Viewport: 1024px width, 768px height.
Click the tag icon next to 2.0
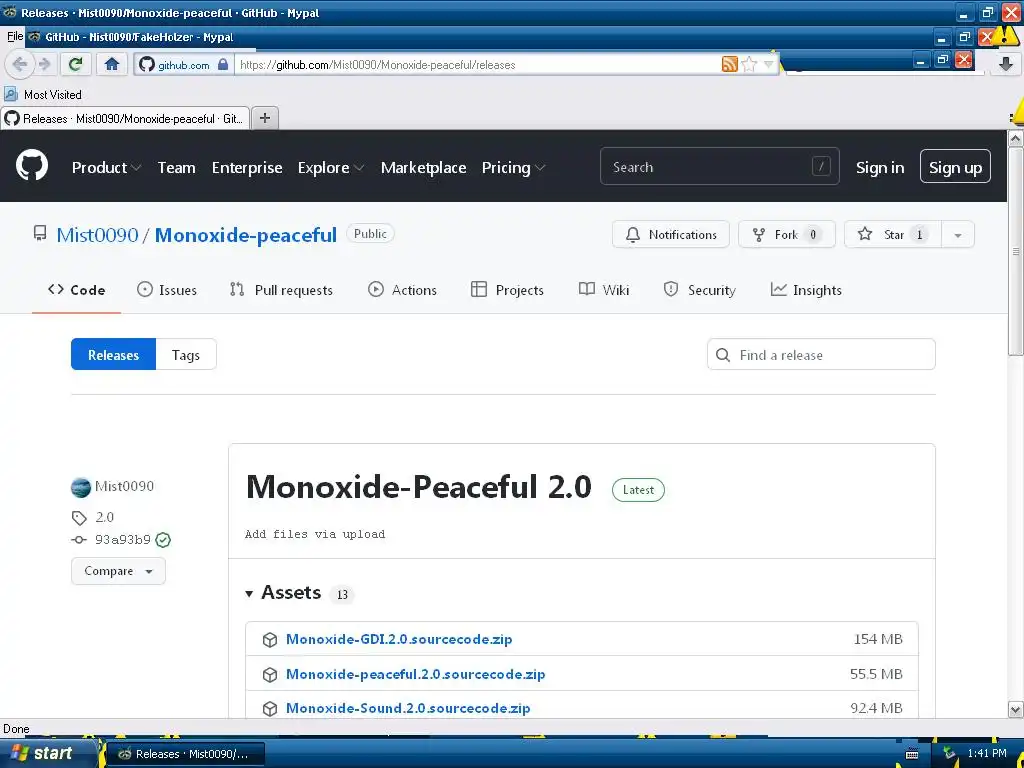point(79,518)
